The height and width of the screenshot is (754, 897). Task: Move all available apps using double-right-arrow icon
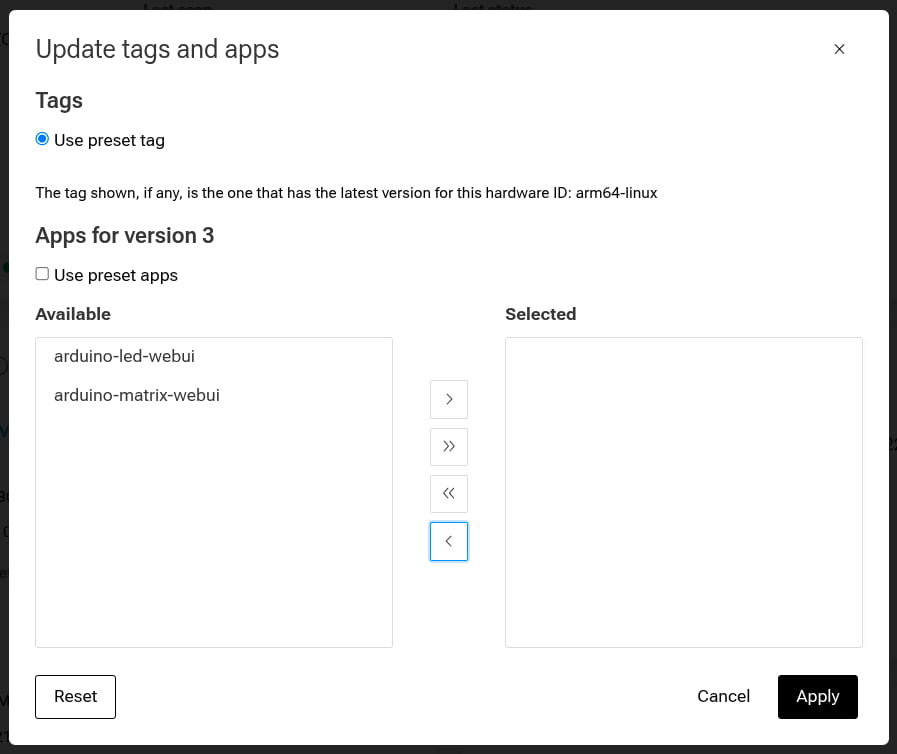coord(448,446)
